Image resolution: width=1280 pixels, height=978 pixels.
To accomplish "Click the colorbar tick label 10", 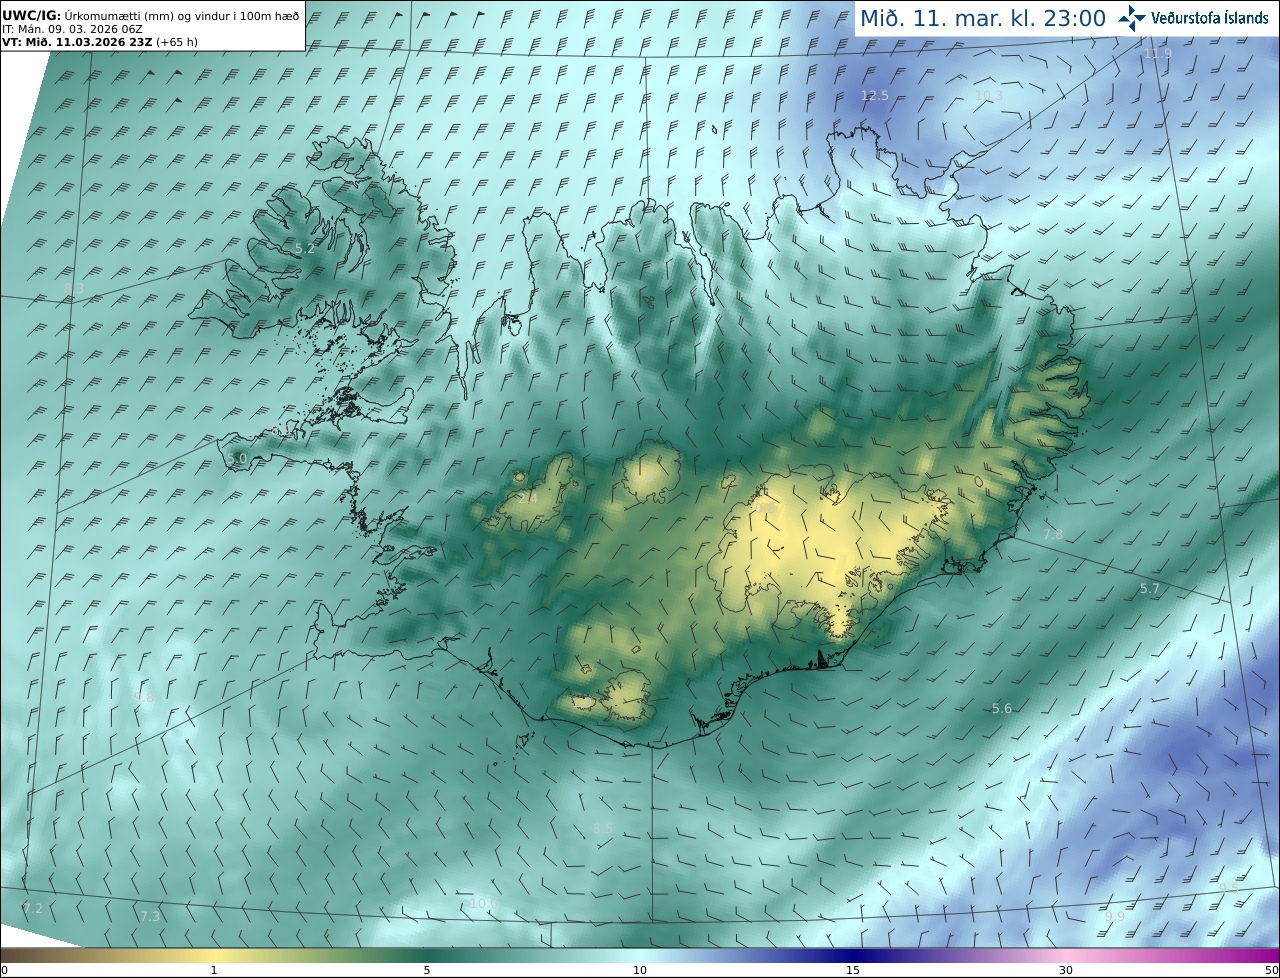I will pos(640,970).
